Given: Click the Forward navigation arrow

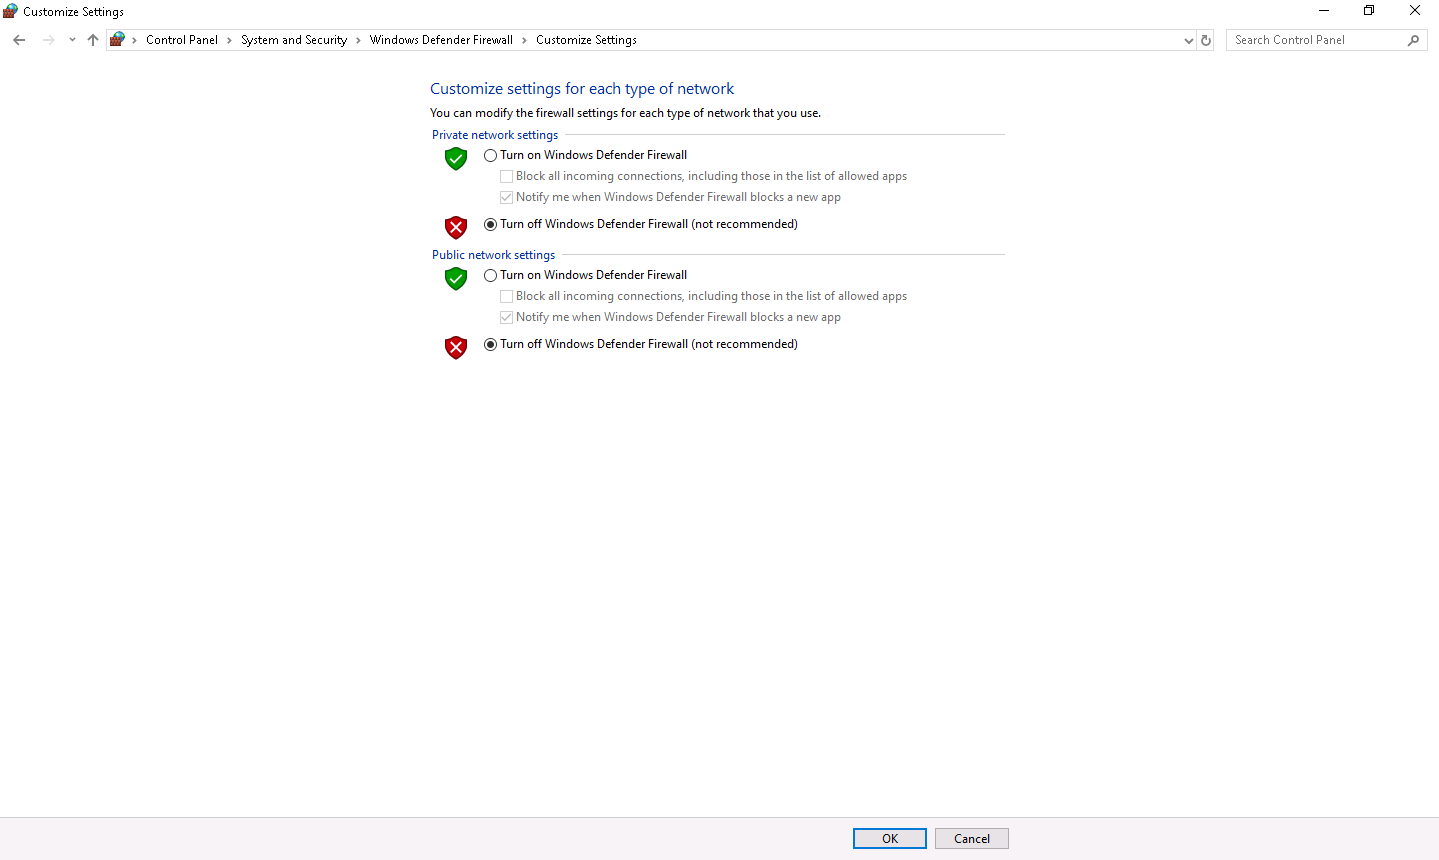Looking at the screenshot, I should pos(48,40).
